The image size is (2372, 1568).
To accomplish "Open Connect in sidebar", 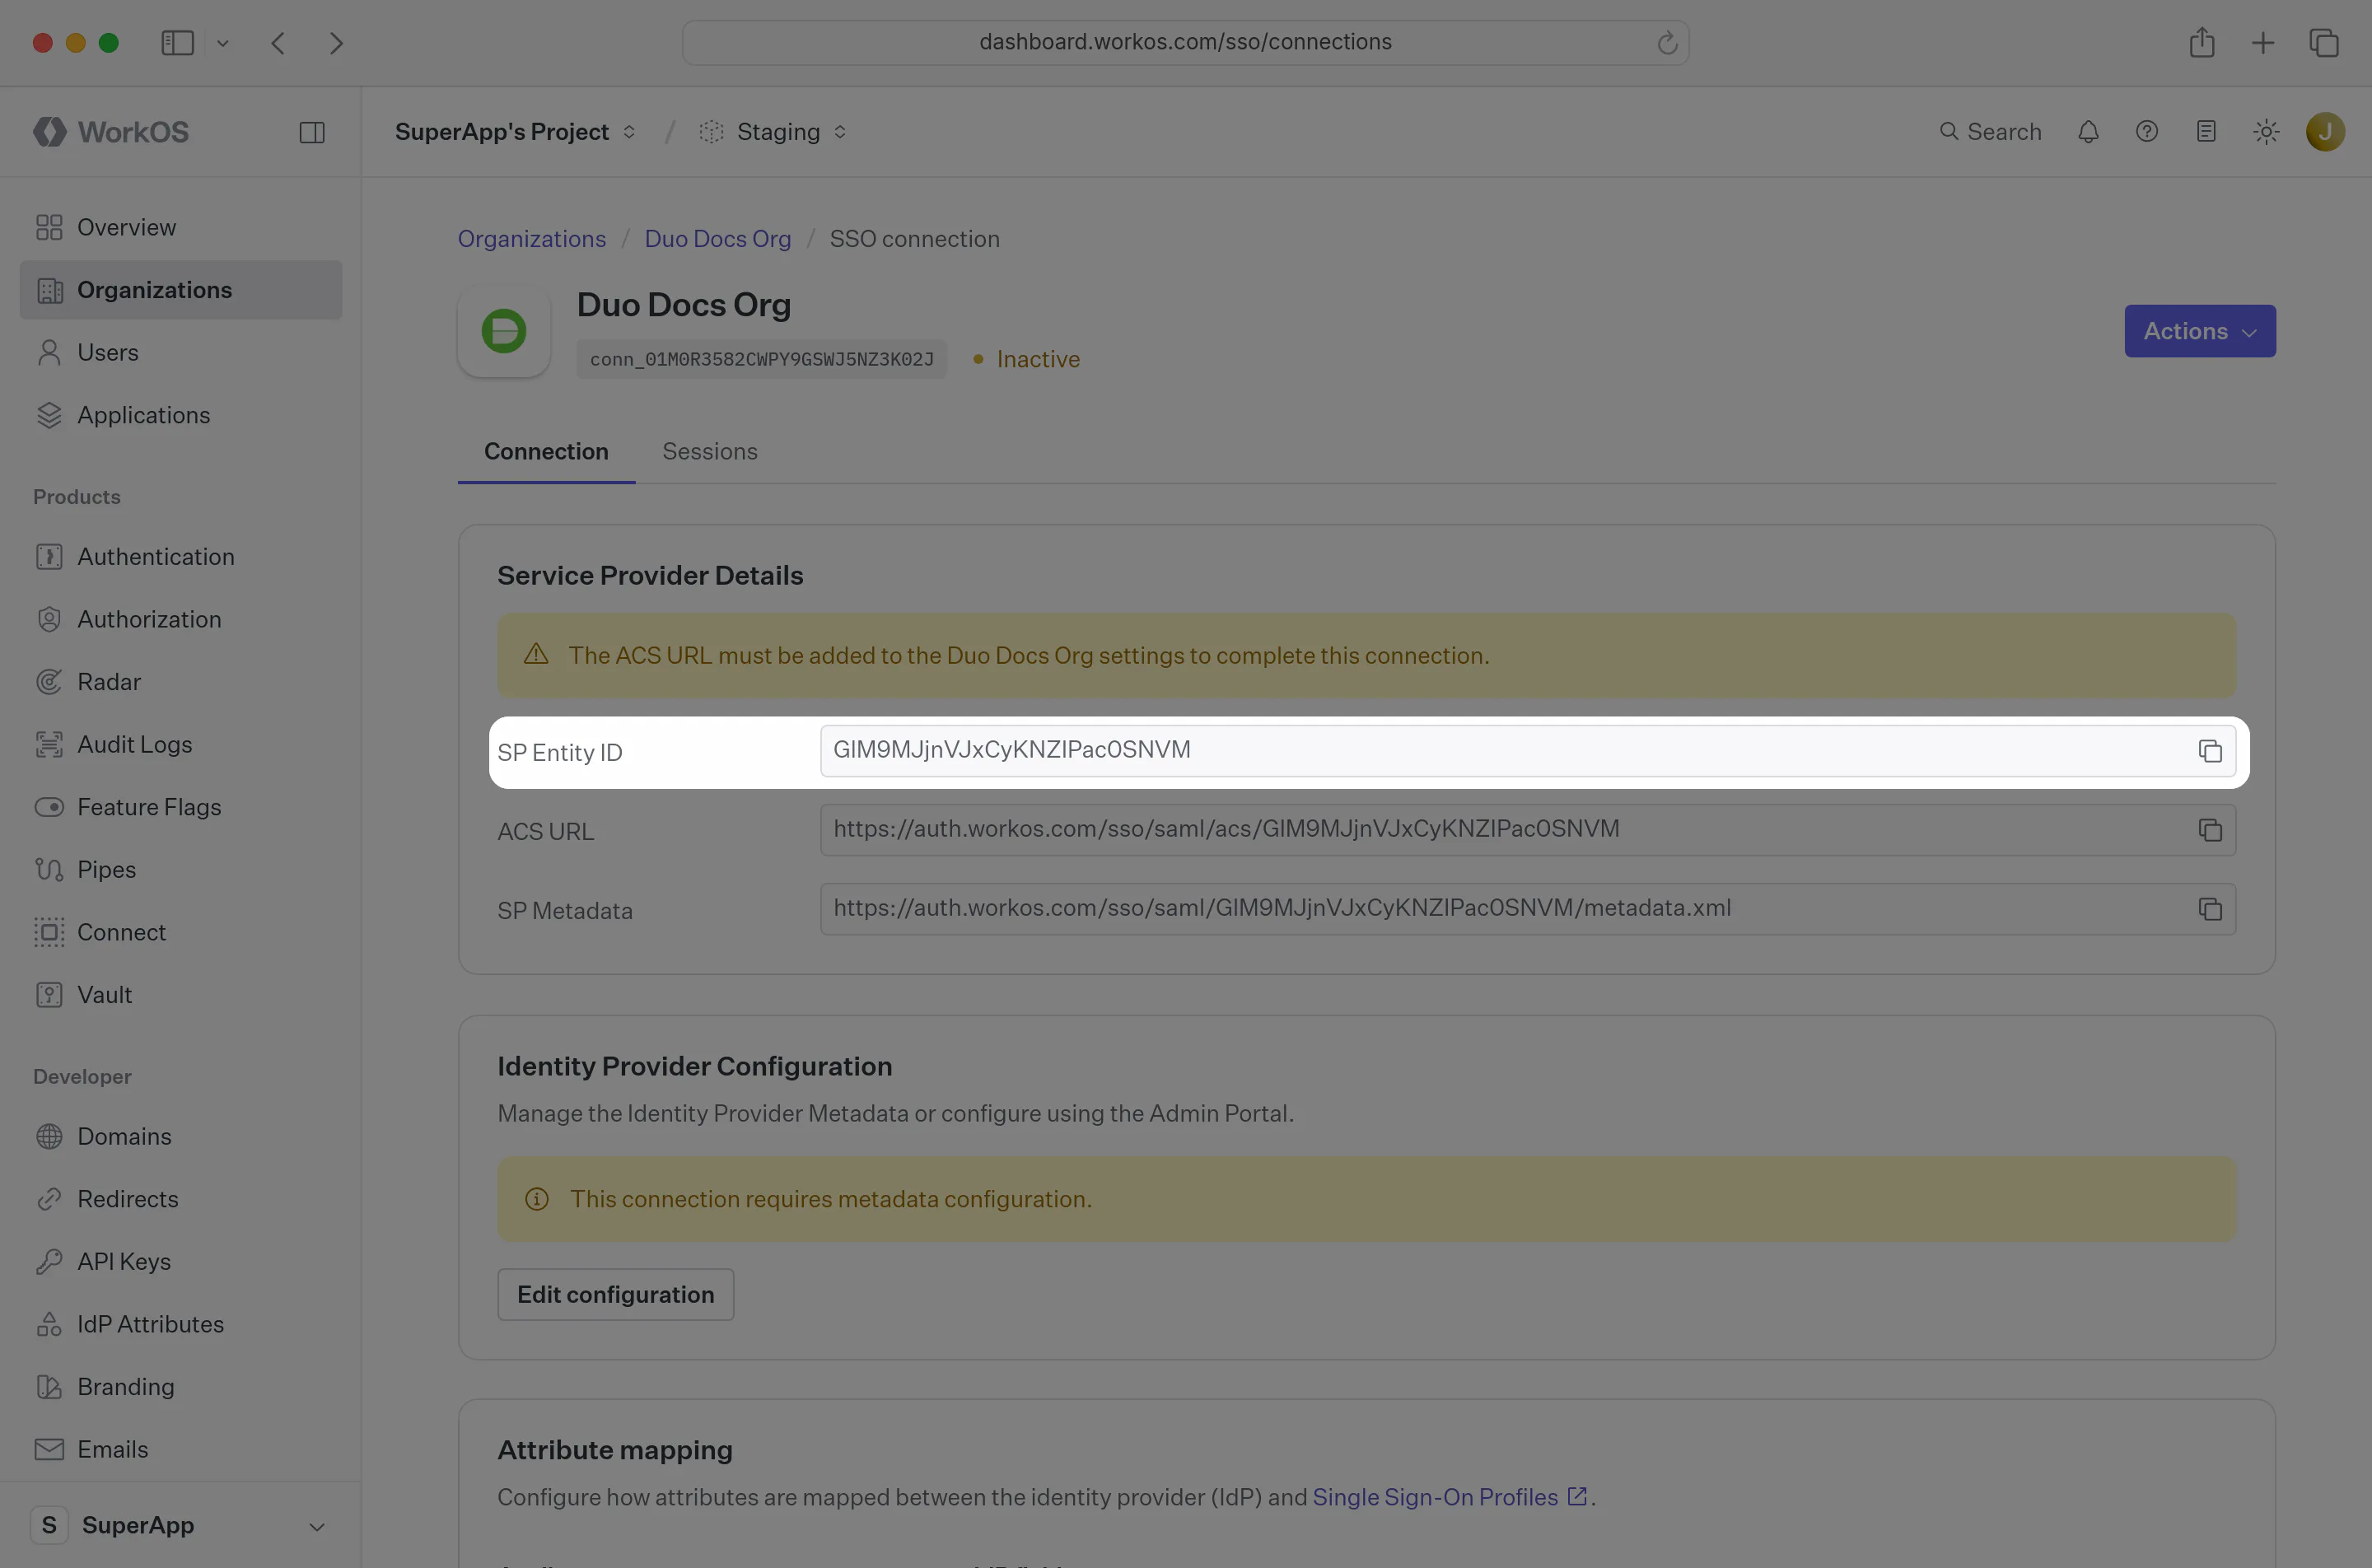I will pyautogui.click(x=181, y=932).
